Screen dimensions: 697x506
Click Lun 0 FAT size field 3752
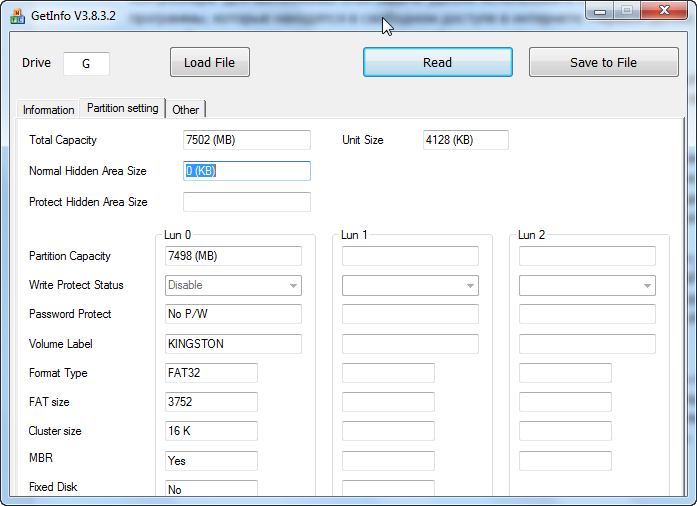coord(211,402)
